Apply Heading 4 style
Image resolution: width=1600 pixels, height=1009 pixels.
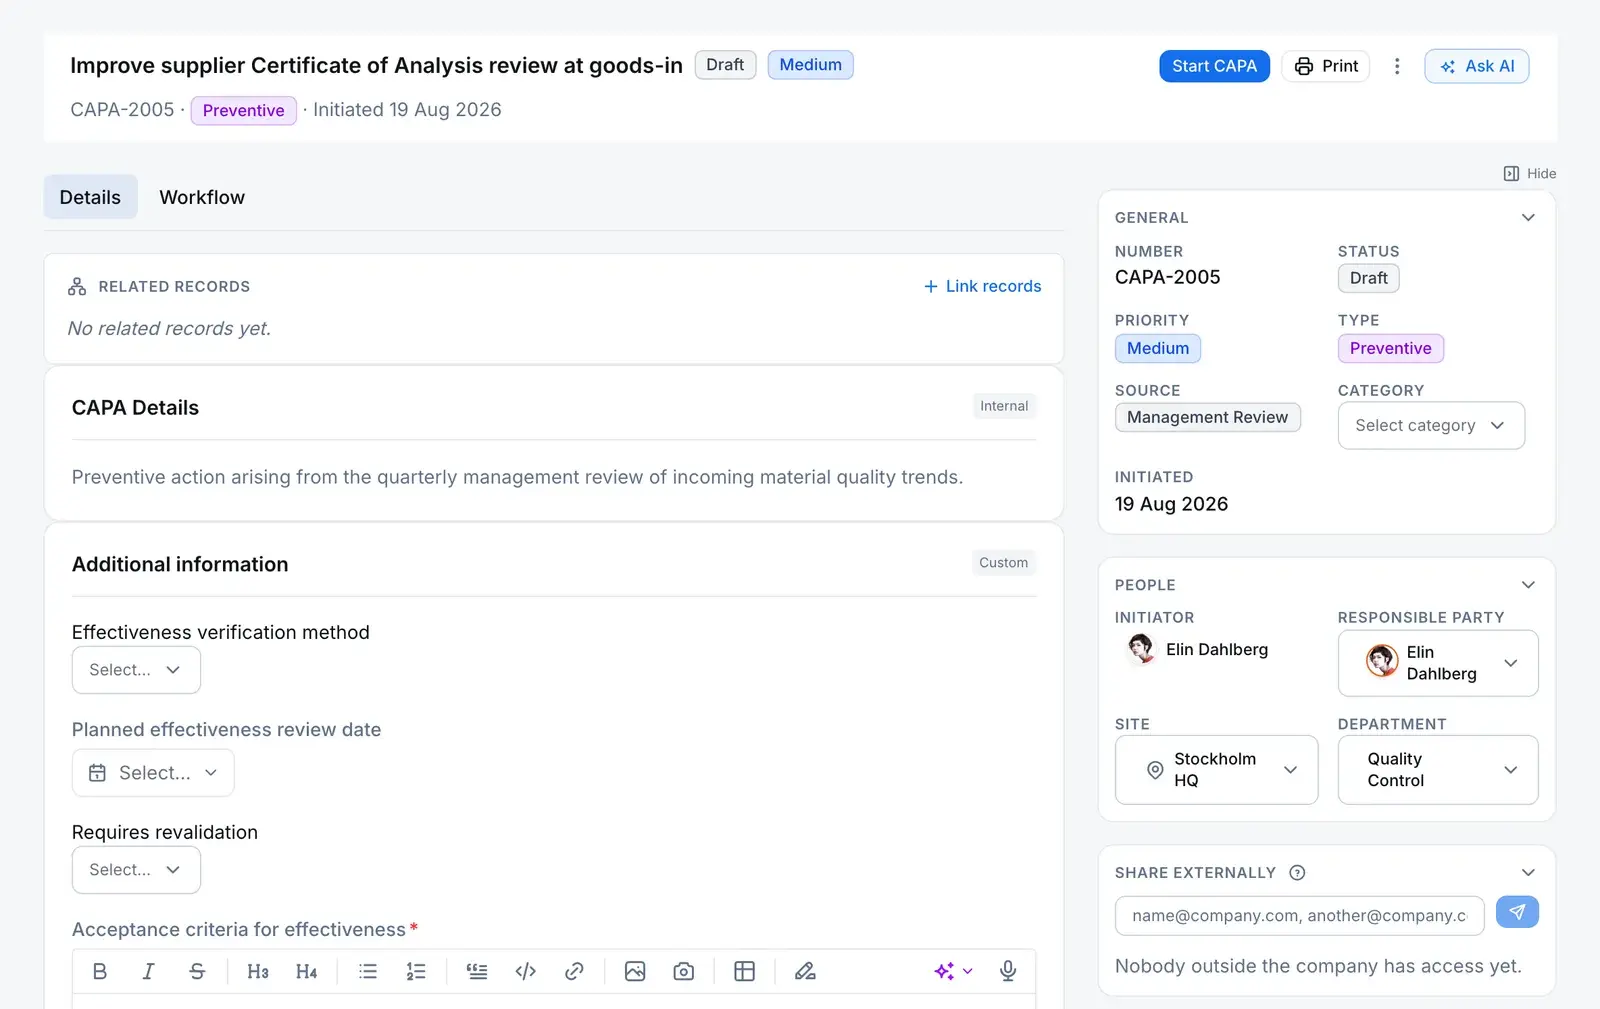[307, 971]
